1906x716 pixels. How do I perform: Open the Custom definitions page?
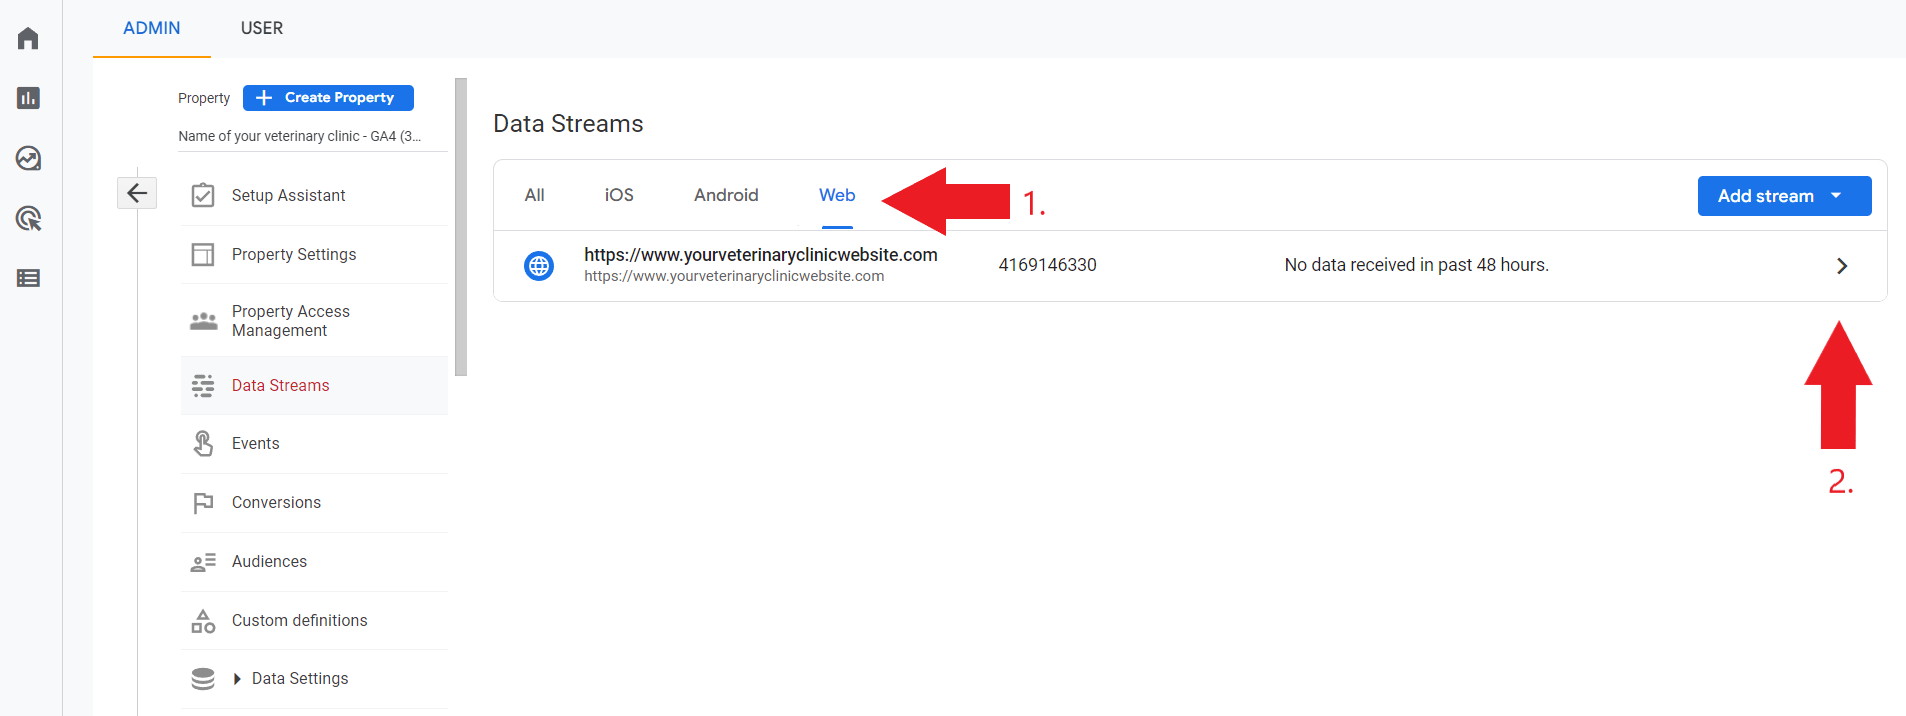299,621
